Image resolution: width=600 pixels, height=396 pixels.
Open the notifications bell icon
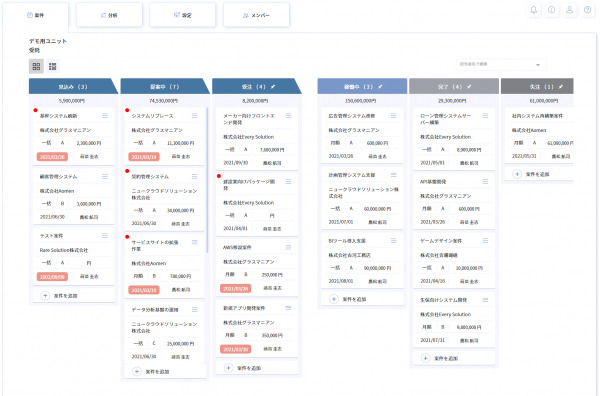tap(533, 10)
